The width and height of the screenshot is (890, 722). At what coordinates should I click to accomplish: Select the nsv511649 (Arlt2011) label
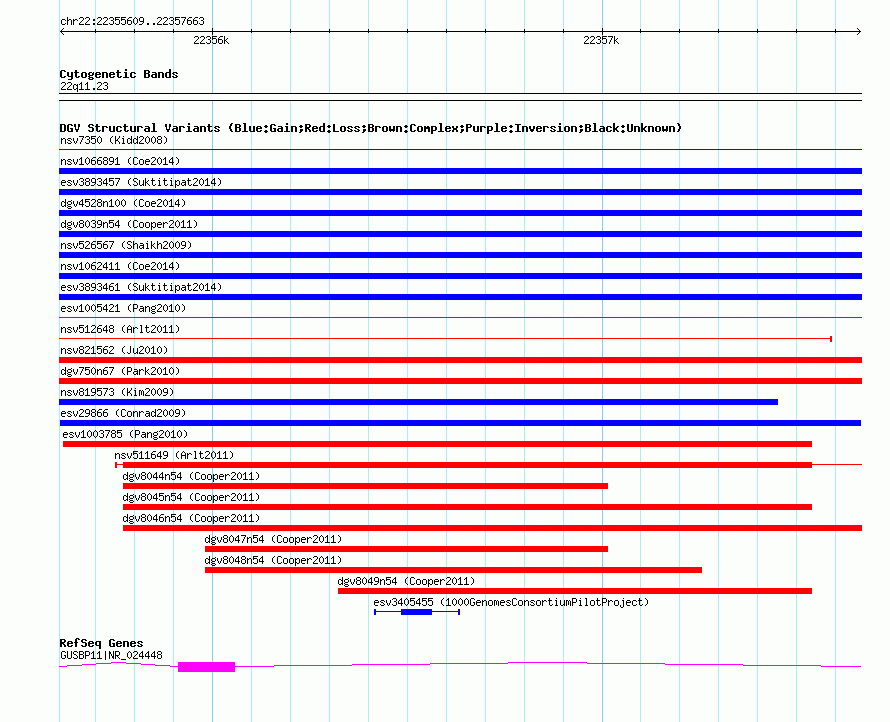coord(174,455)
